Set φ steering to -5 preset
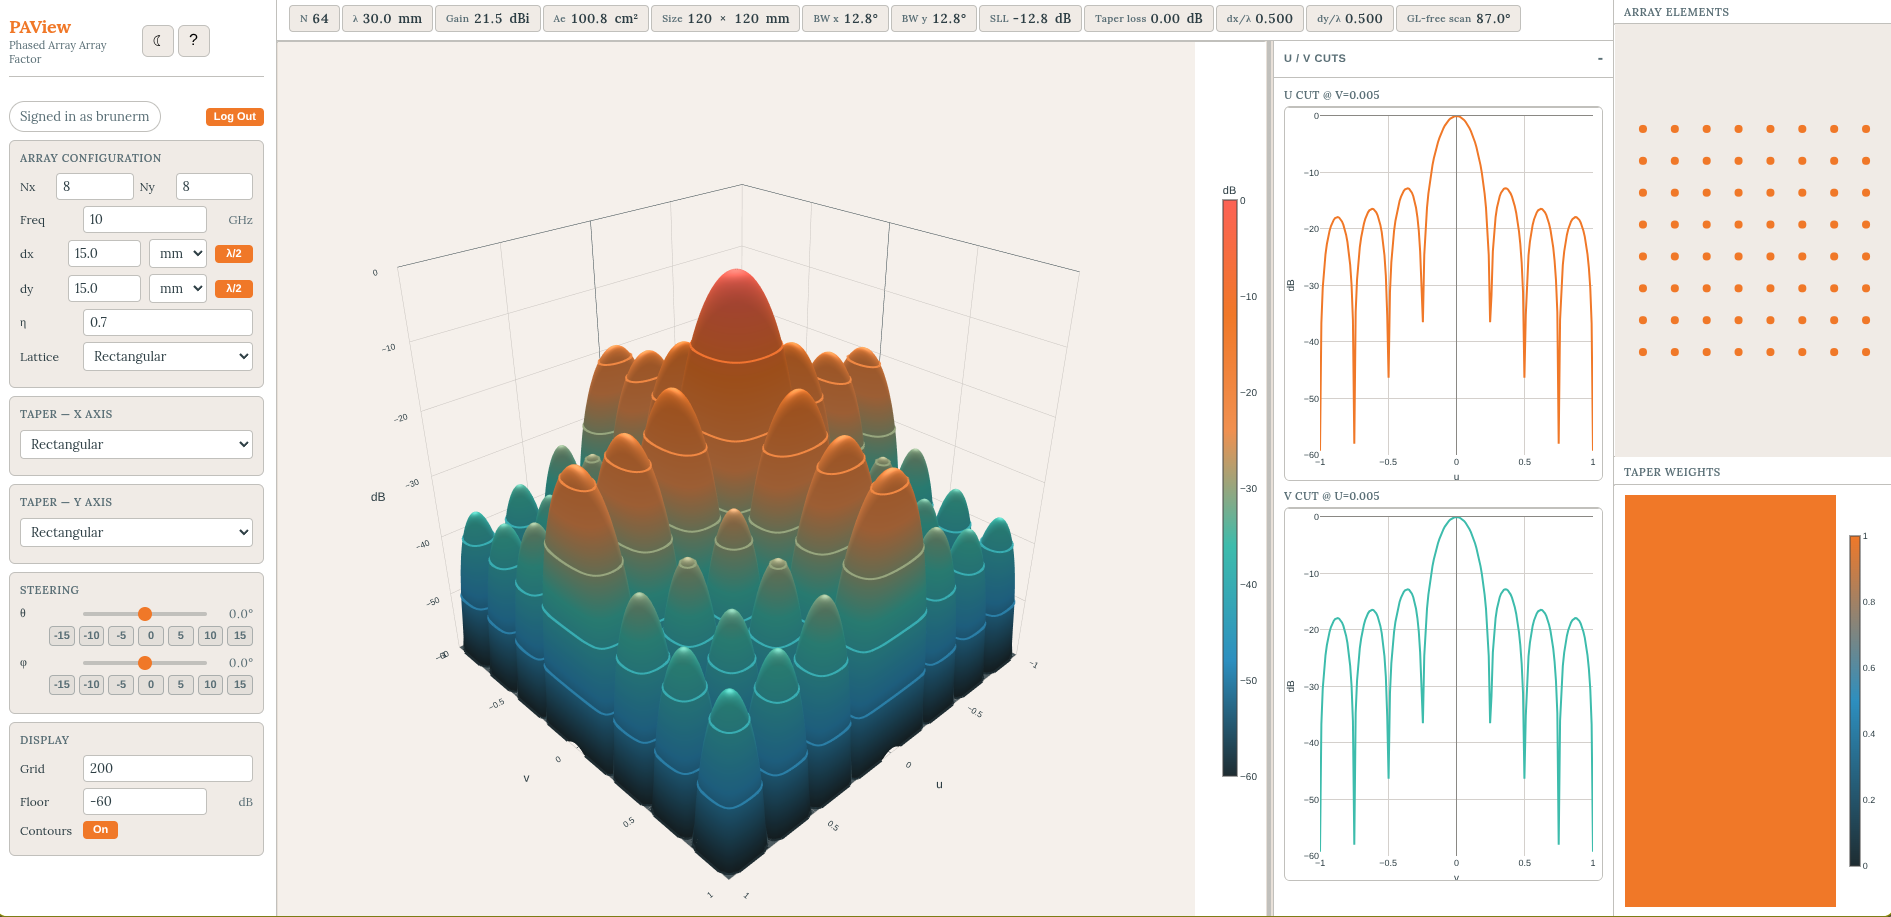Image resolution: width=1891 pixels, height=917 pixels. click(x=121, y=685)
